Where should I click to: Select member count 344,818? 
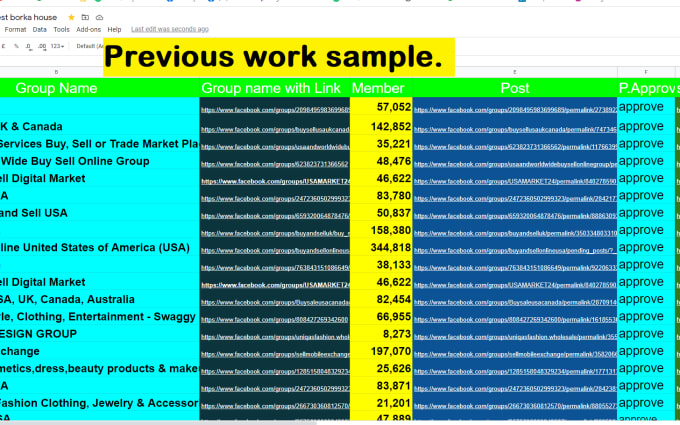pos(381,247)
